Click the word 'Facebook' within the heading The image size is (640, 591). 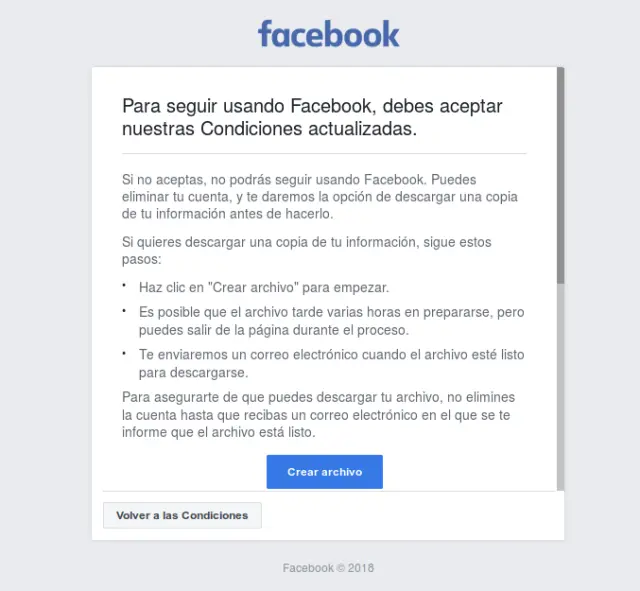(x=331, y=106)
